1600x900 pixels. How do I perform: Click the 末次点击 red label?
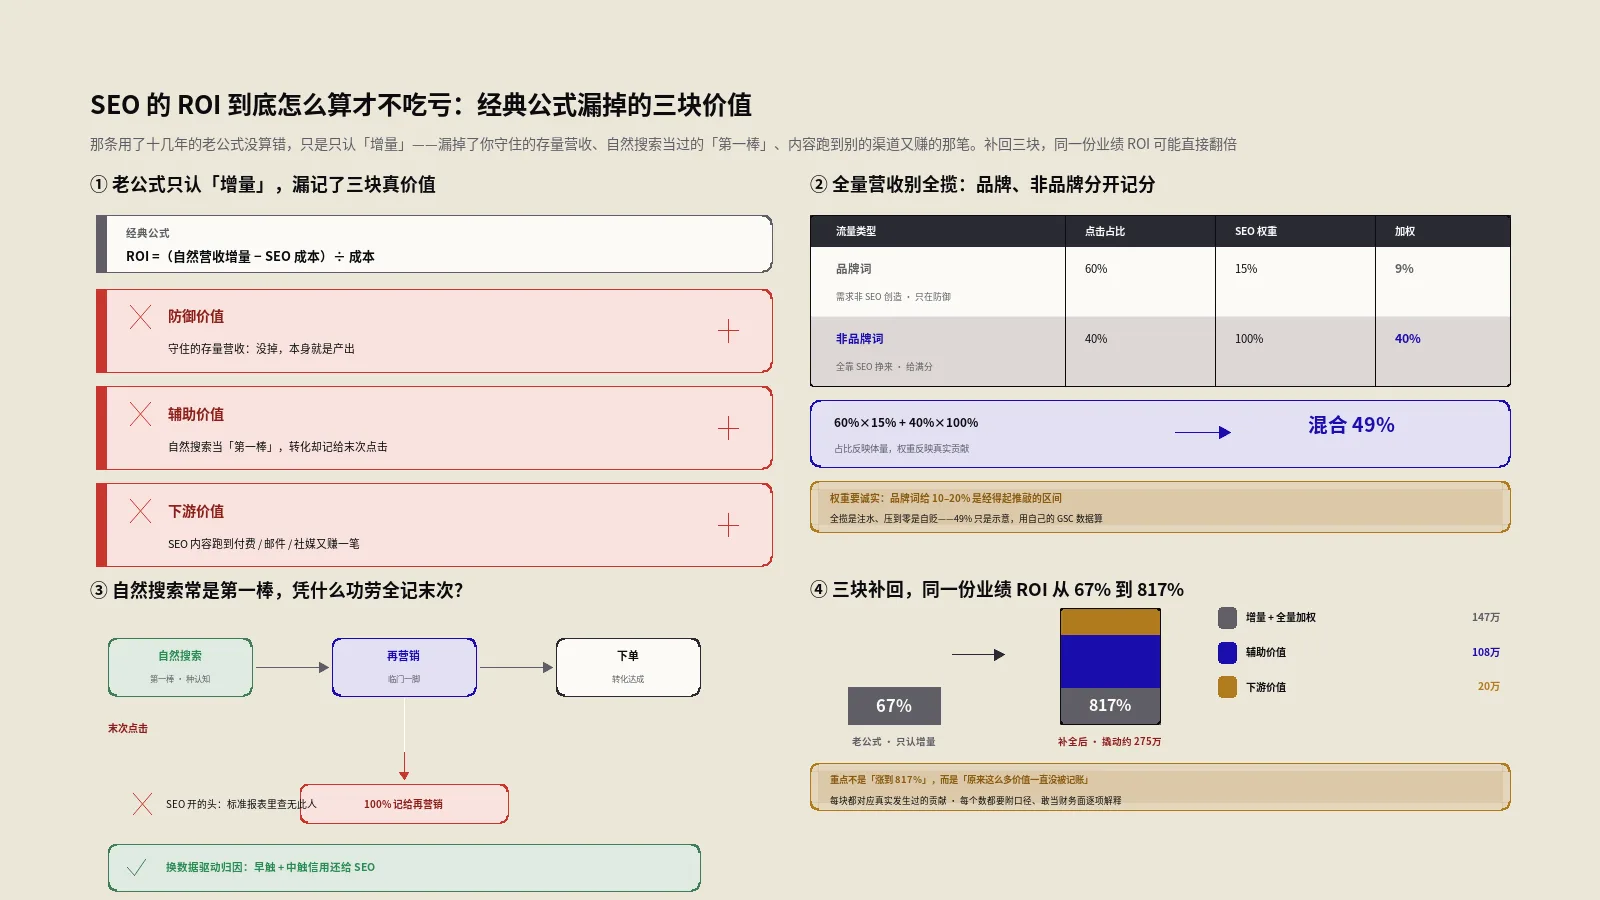(128, 729)
